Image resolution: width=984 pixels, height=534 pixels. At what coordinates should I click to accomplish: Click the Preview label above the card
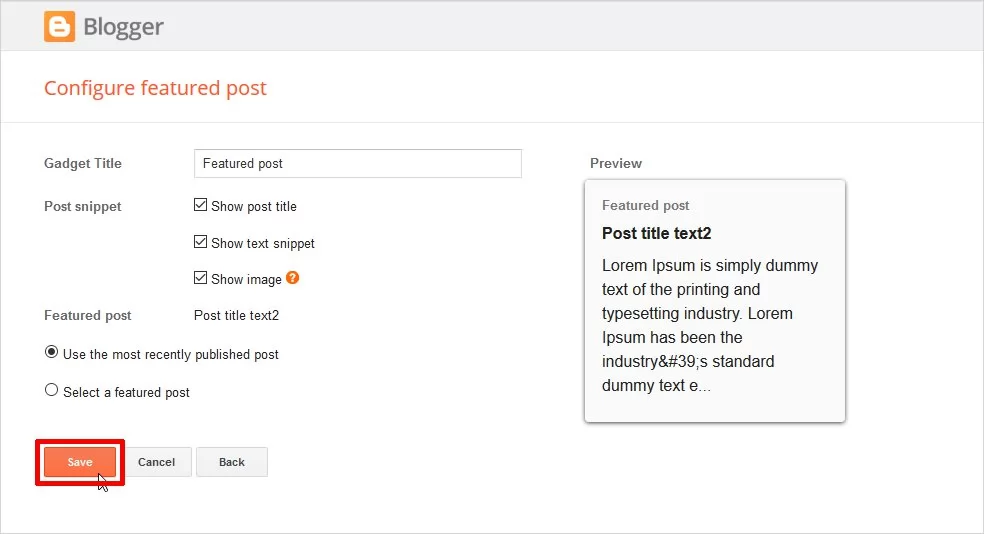click(616, 163)
